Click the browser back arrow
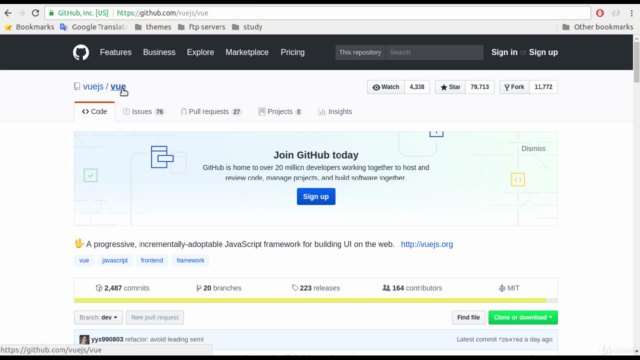This screenshot has height=360, width=640. (x=8, y=13)
